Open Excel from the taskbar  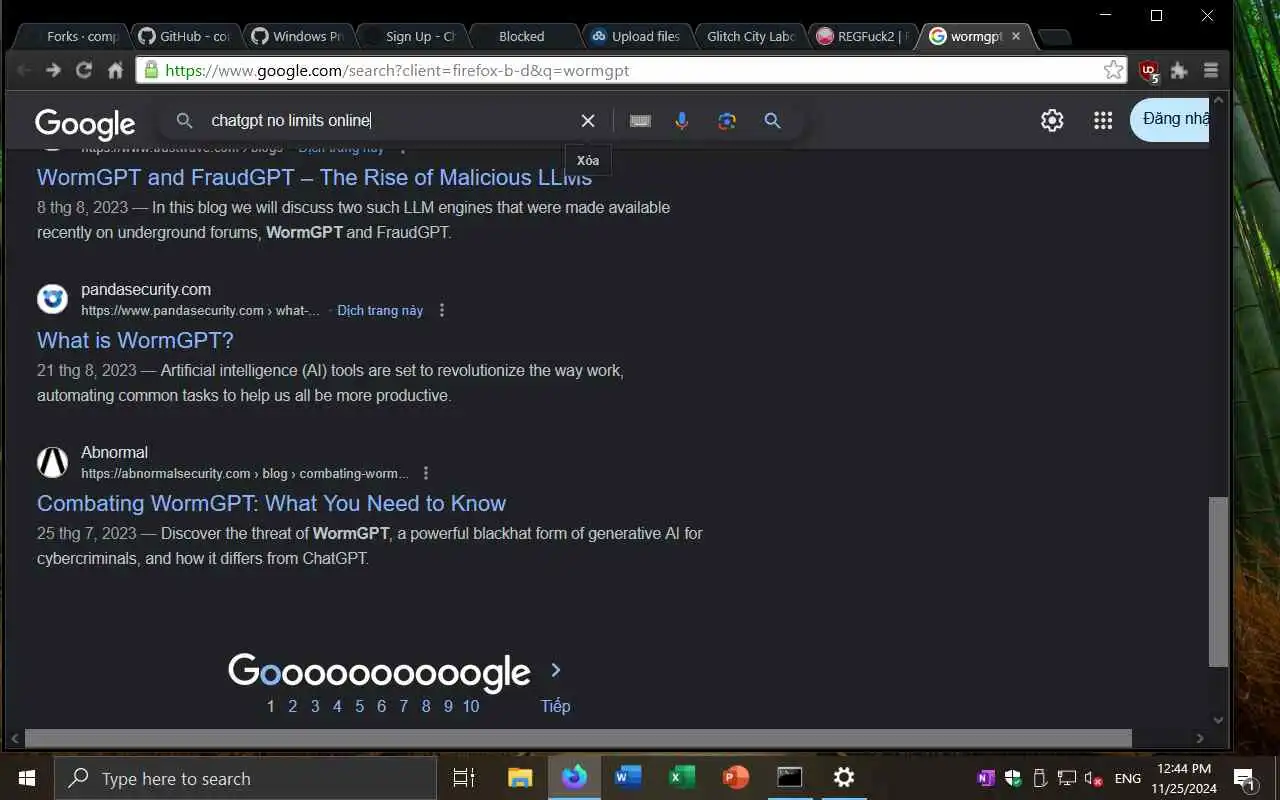click(682, 778)
